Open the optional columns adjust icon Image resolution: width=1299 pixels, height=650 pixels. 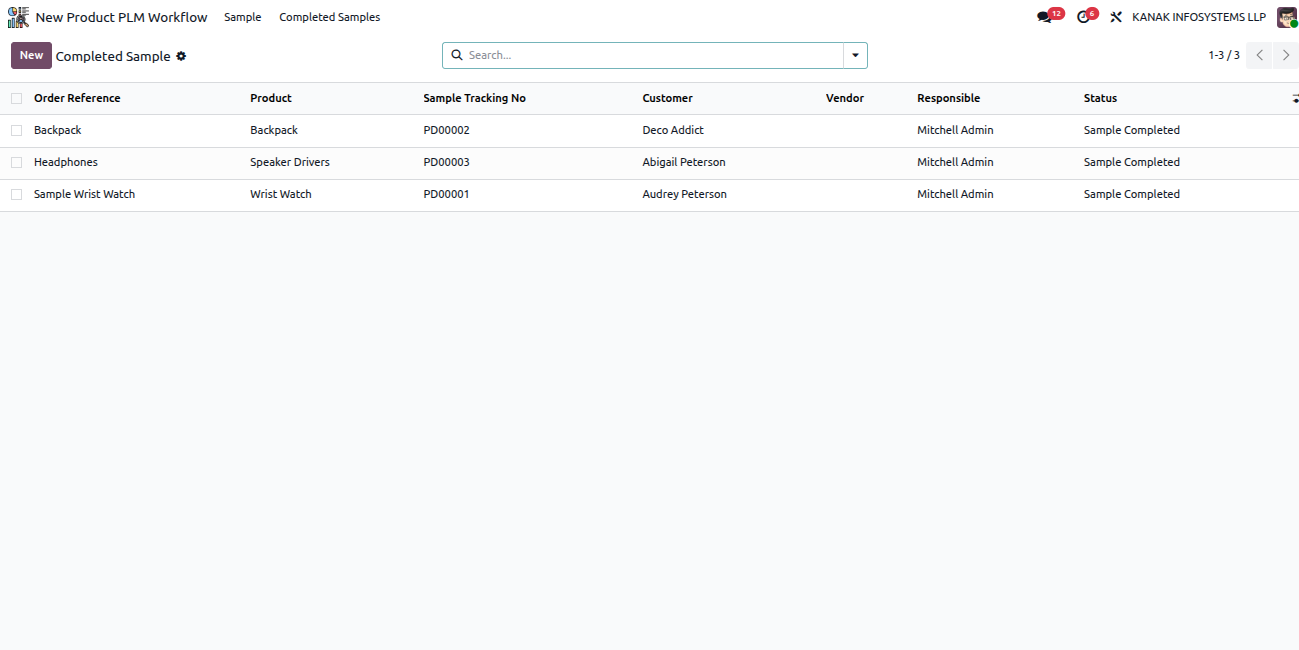(x=1294, y=98)
